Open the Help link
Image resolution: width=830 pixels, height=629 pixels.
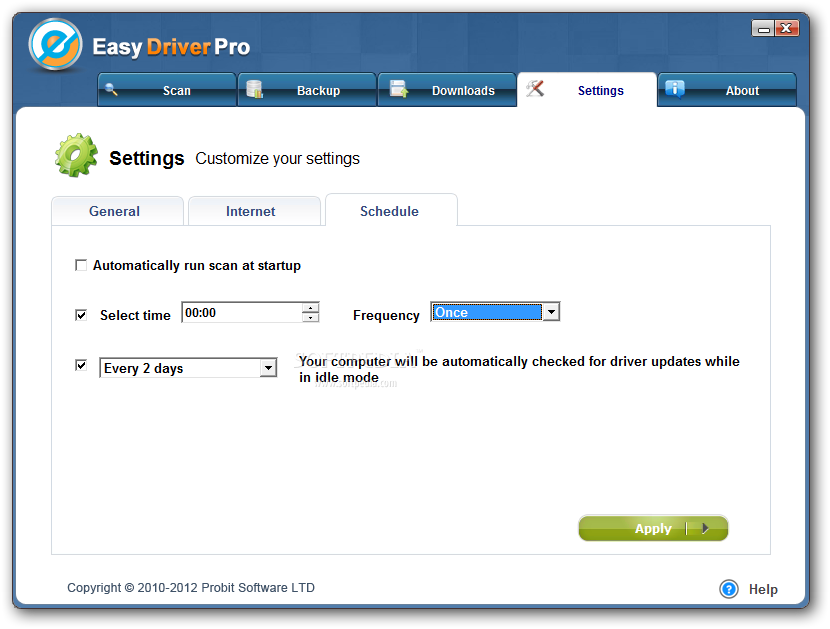click(763, 589)
